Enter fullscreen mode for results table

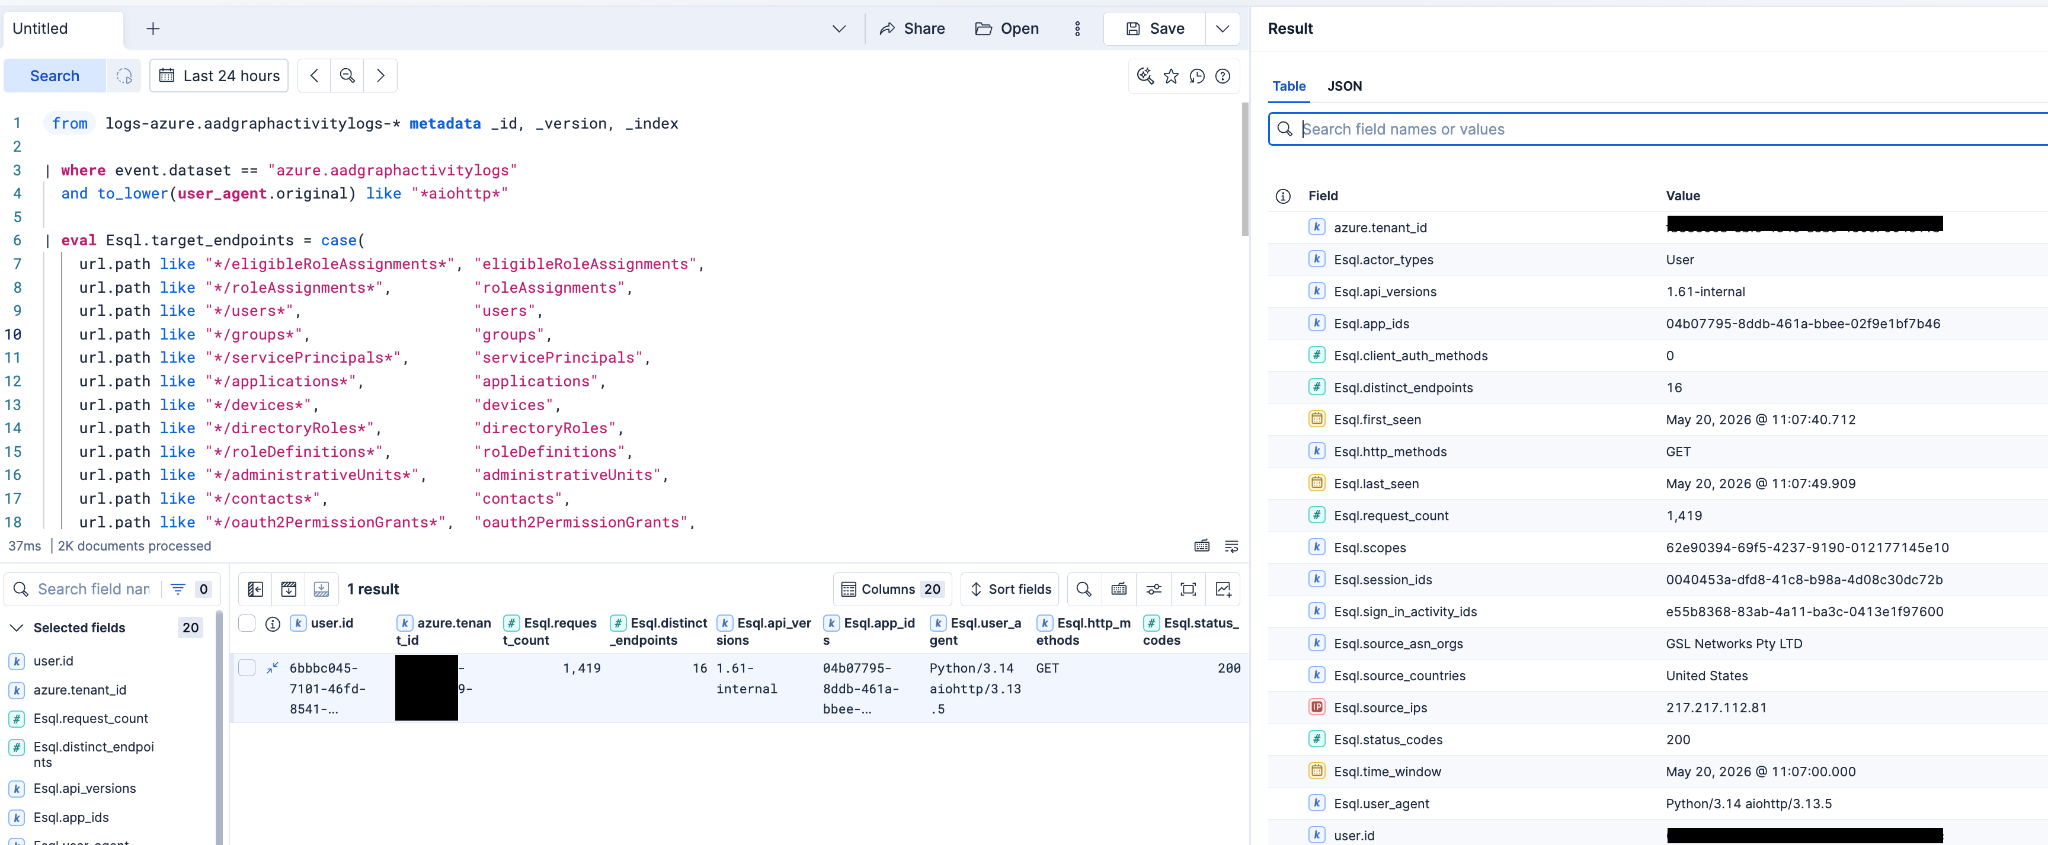1188,589
